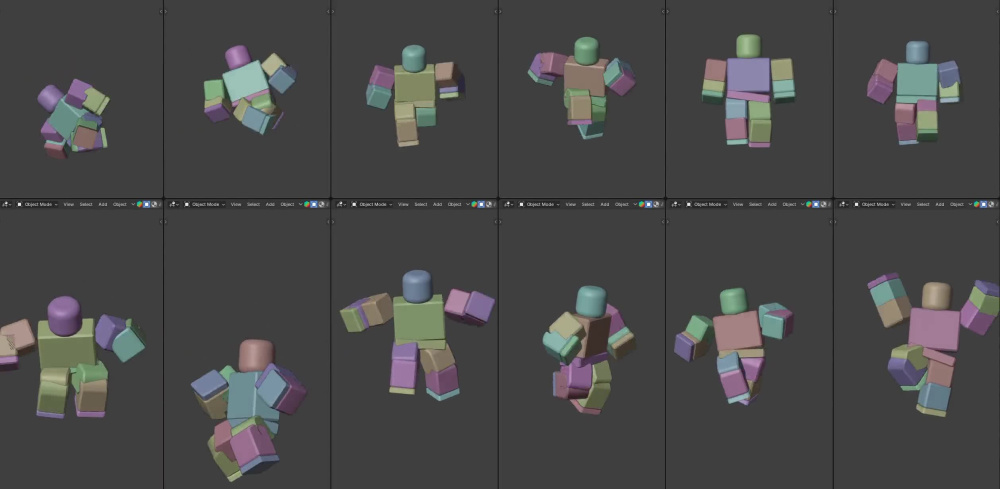1000x489 pixels.
Task: Open editor type icon in first viewport header
Action: tap(6, 204)
